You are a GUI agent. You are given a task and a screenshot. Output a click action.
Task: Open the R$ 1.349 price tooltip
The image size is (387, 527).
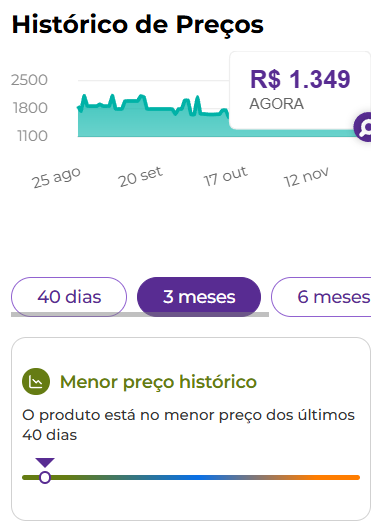coord(300,90)
